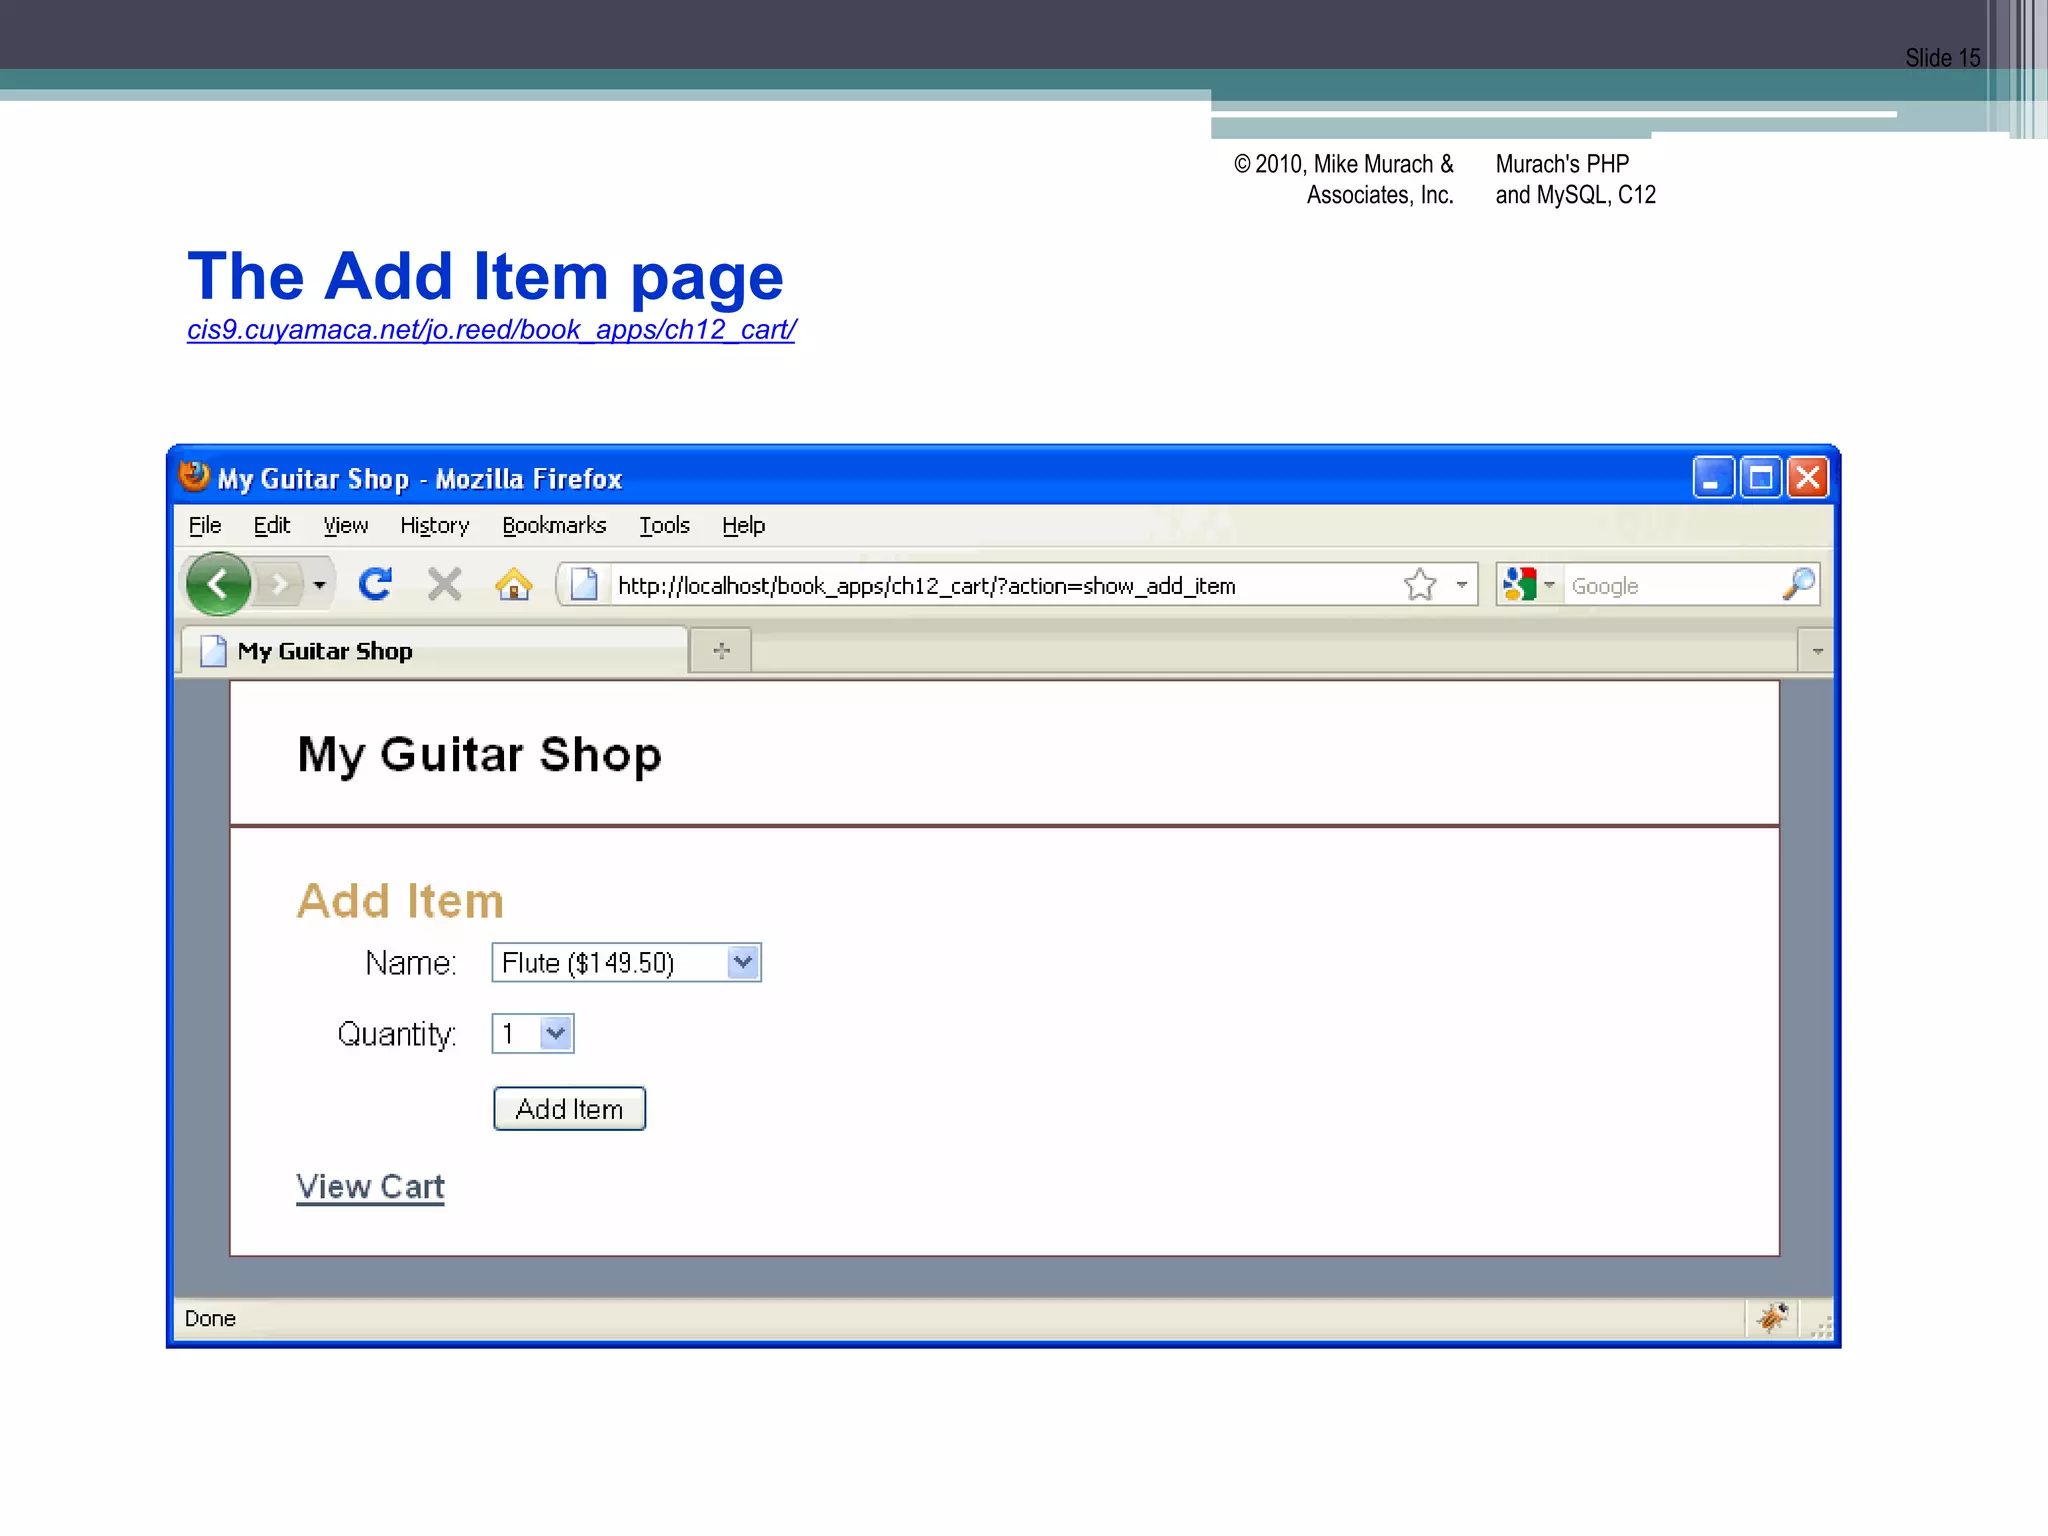Viewport: 2048px width, 1536px height.
Task: Click the Done status bar text
Action: pos(210,1319)
